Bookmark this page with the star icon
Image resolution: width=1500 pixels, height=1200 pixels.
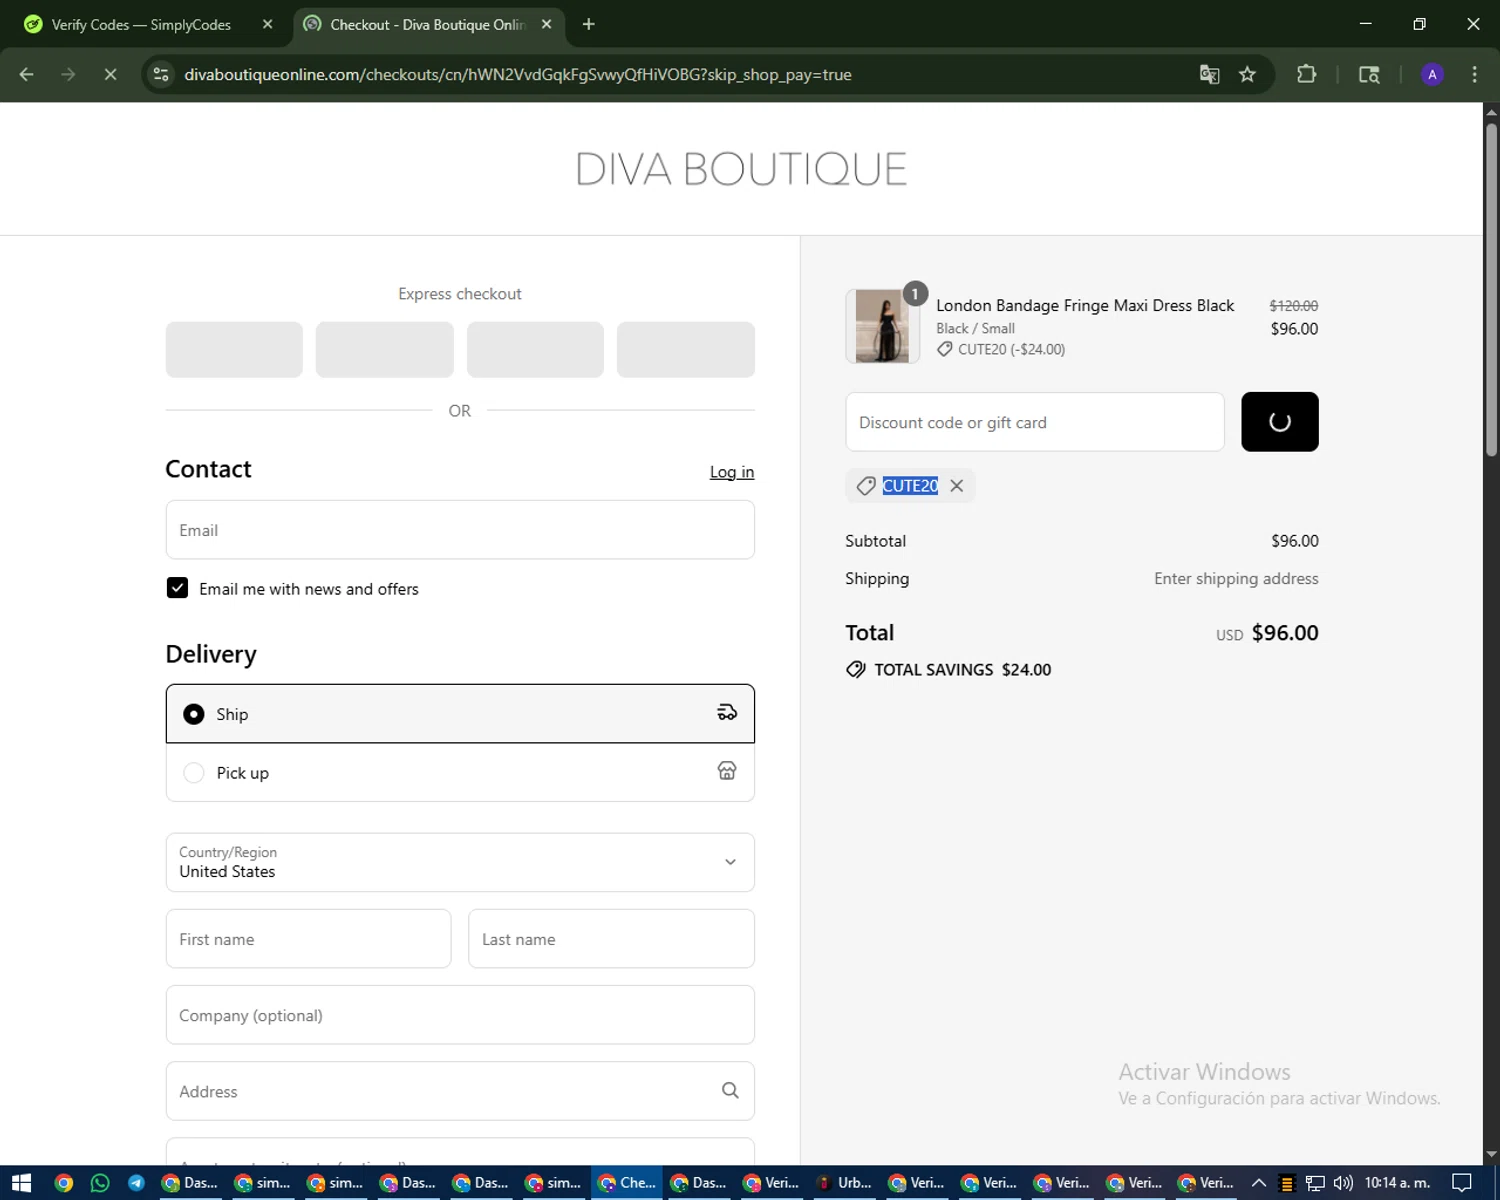coord(1247,75)
